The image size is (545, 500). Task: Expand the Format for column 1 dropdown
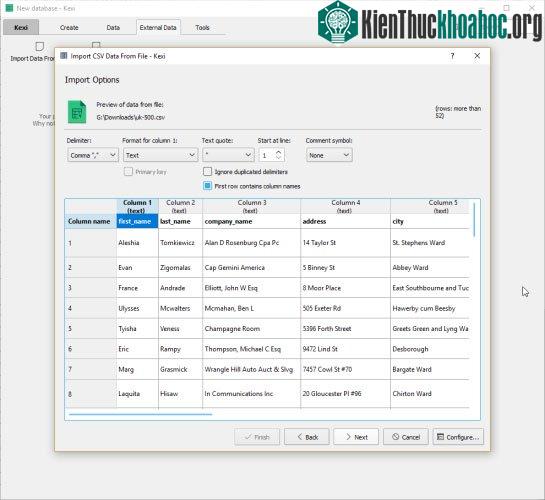160,155
